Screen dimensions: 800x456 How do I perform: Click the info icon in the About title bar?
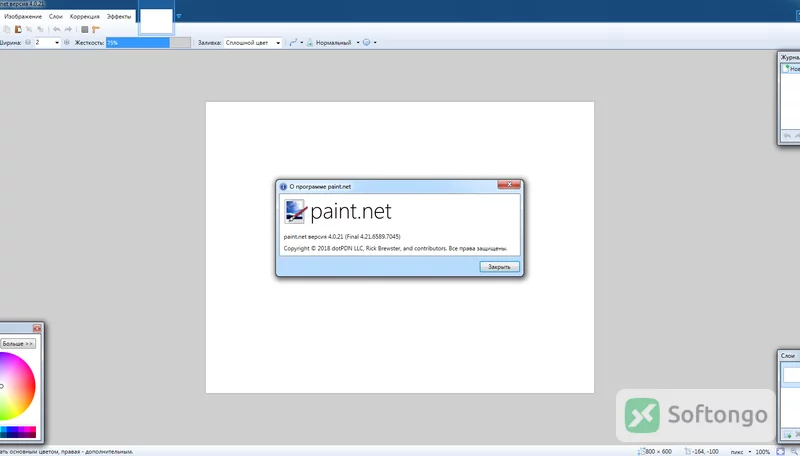(x=283, y=187)
